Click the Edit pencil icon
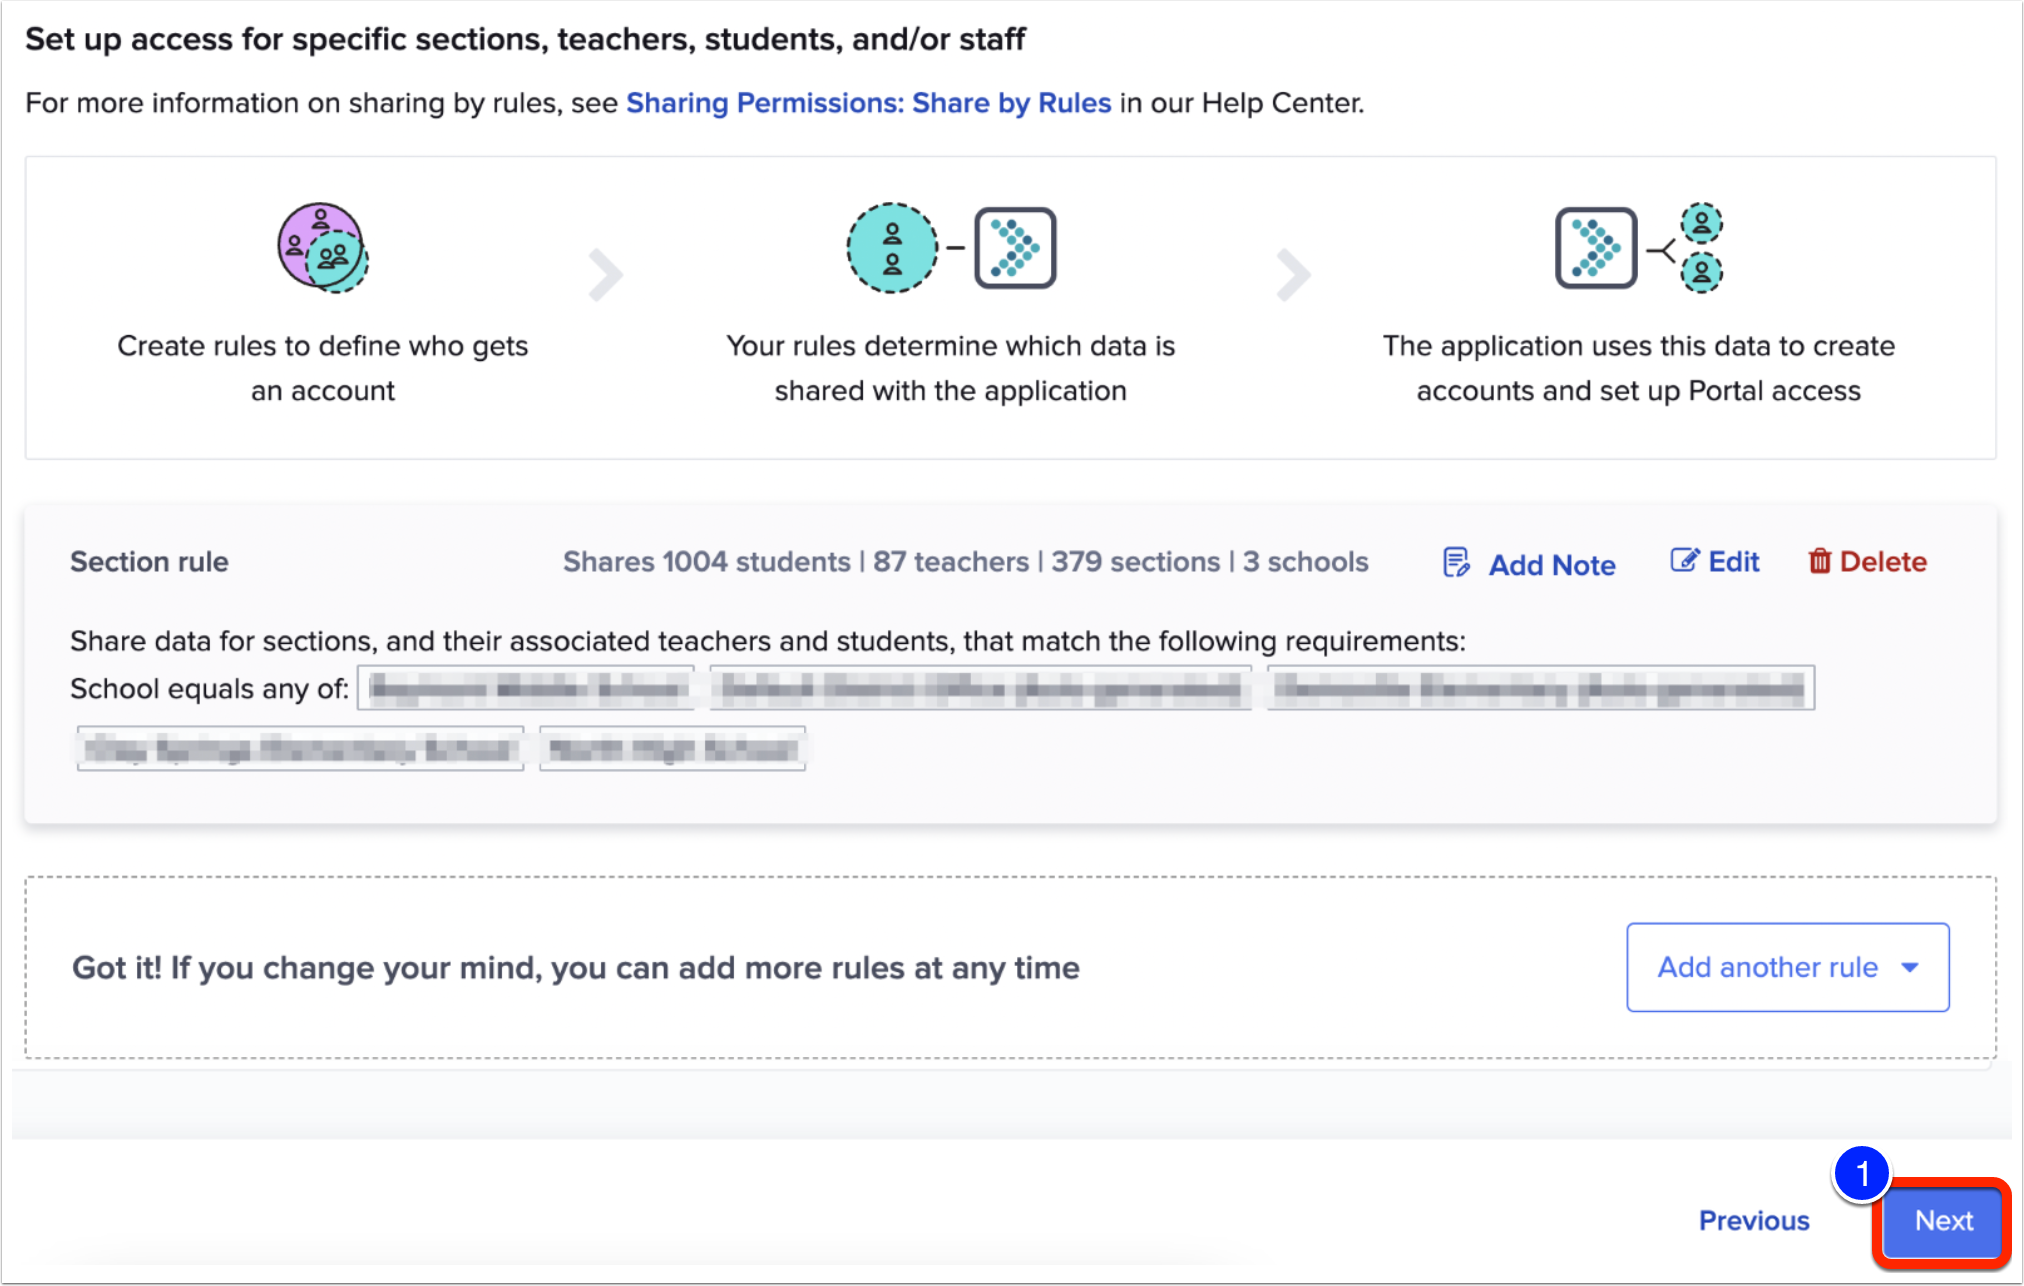The width and height of the screenshot is (2024, 1286). [1684, 560]
